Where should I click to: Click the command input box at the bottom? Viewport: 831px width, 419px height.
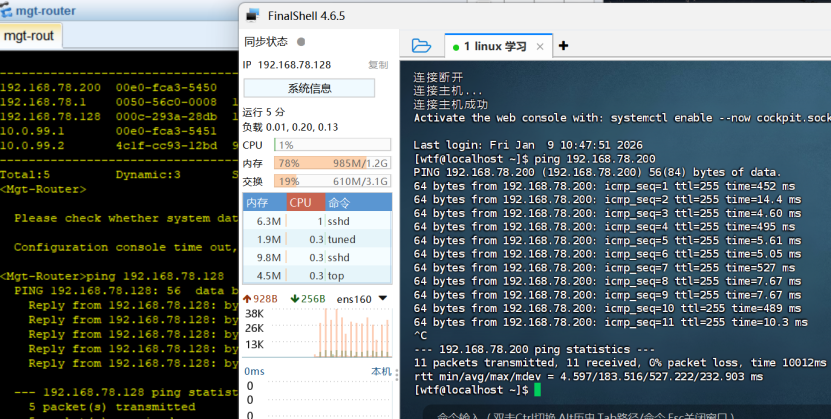[625, 414]
